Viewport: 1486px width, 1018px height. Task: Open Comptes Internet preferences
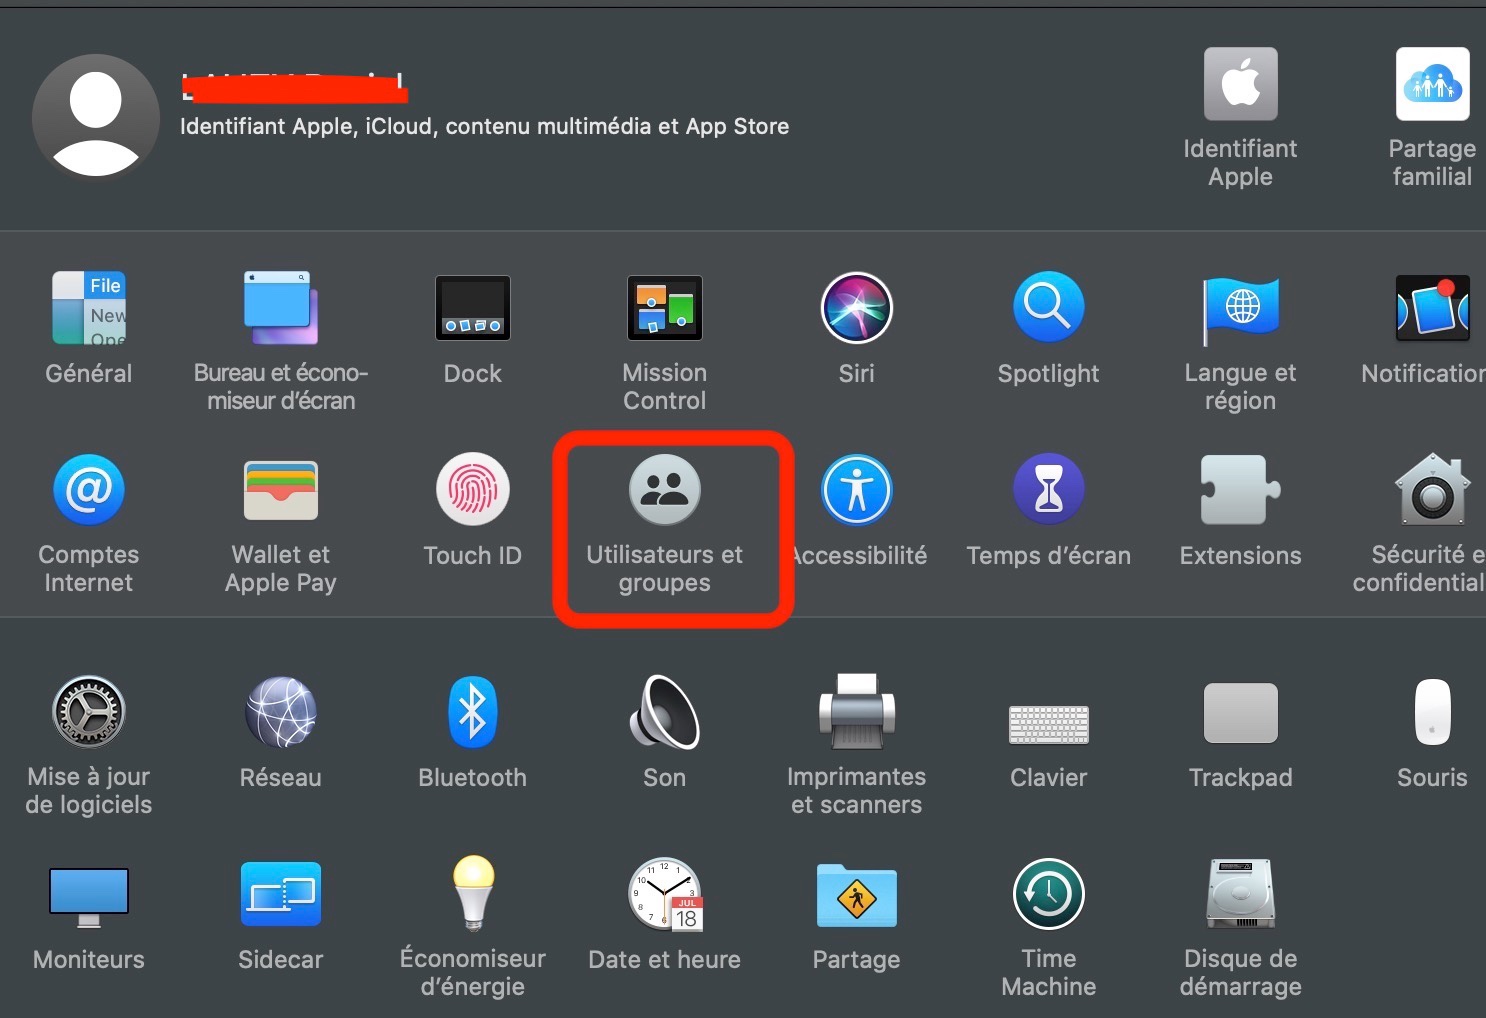coord(89,490)
